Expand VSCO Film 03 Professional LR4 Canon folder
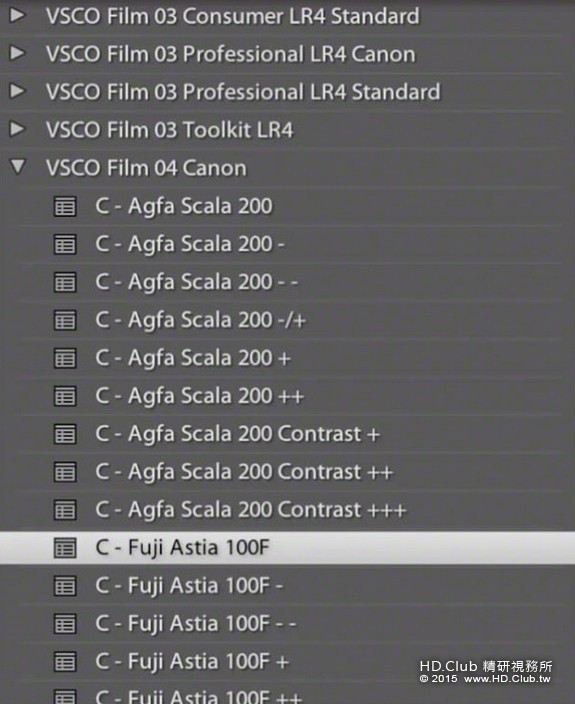 18,53
